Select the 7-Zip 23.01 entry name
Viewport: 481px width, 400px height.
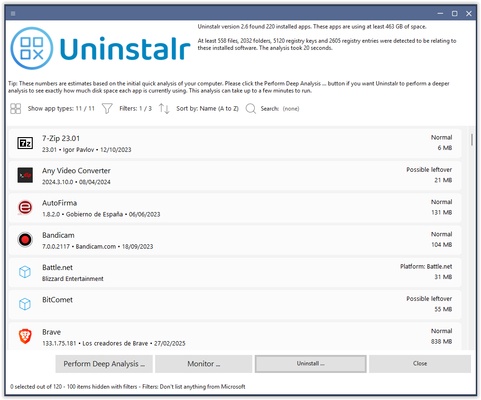61,138
